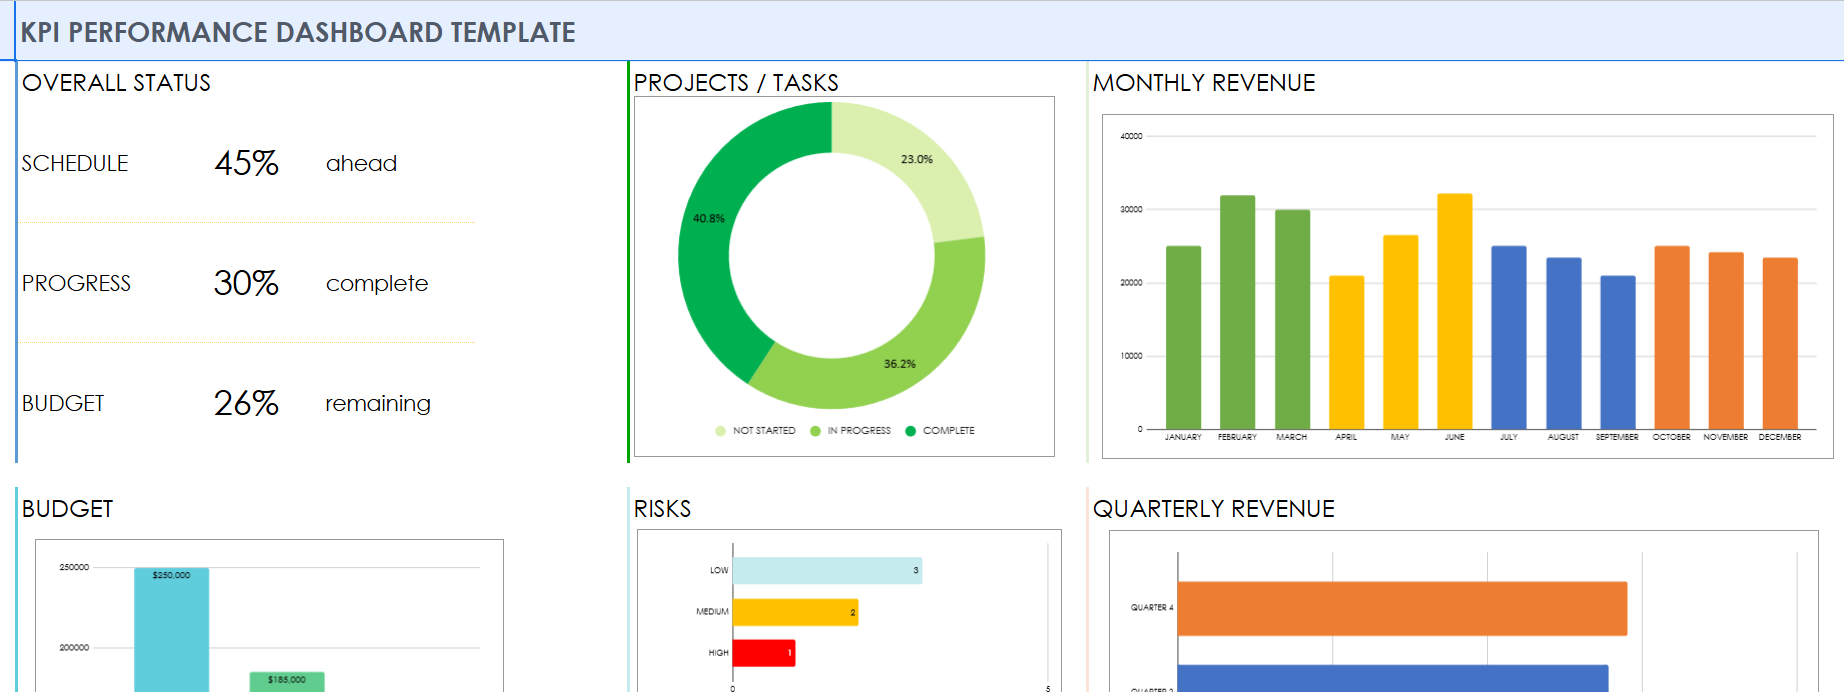
Task: Click the LOW risk bar
Action: pyautogui.click(x=826, y=571)
